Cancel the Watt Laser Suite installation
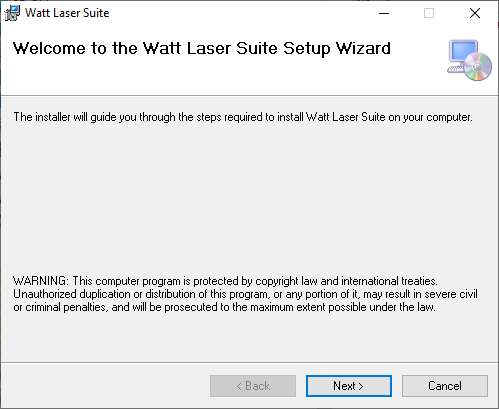Screen dimensions: 499x409 pos(445,386)
